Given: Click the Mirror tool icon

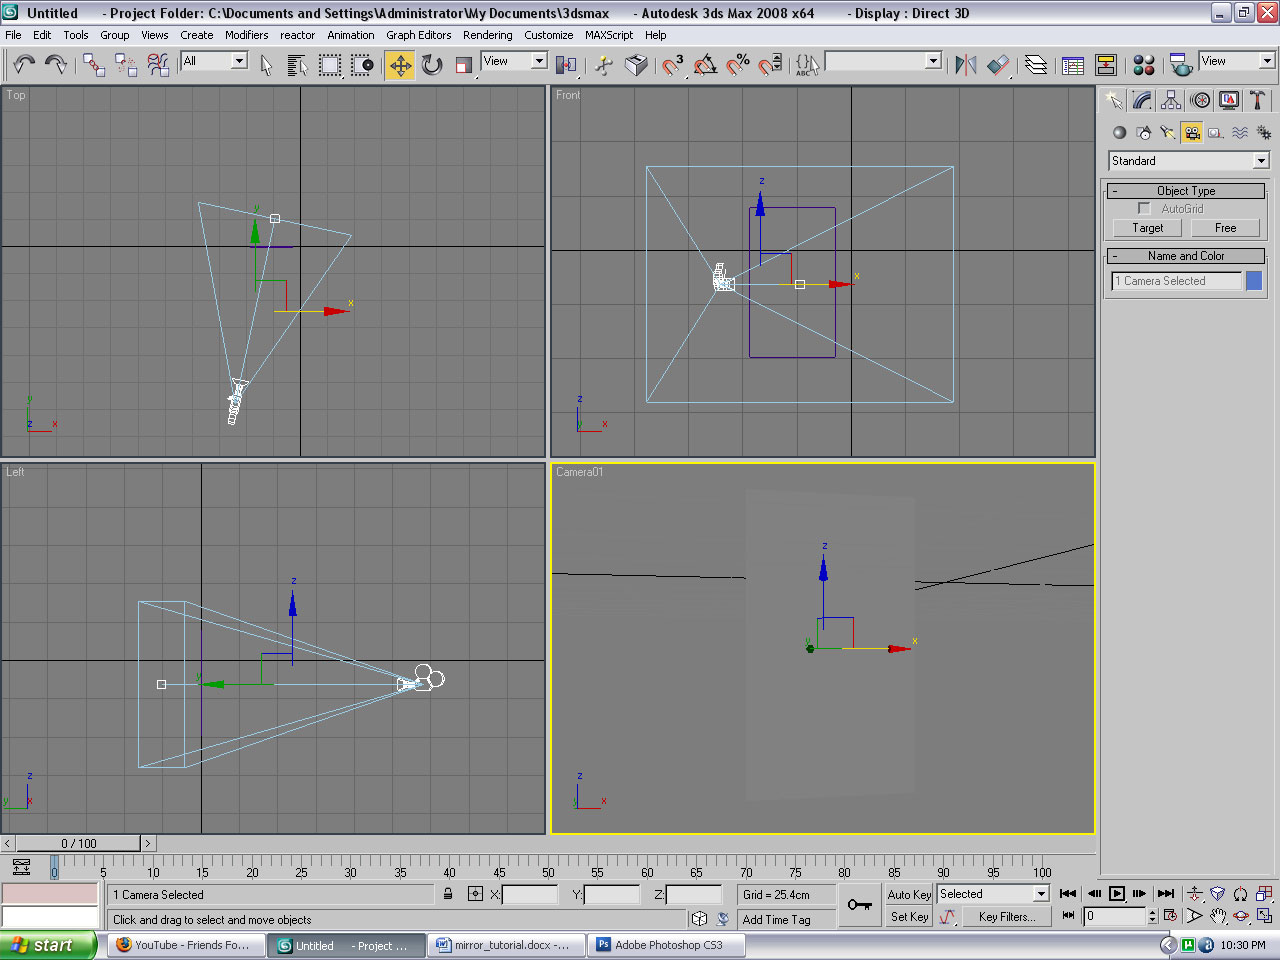Looking at the screenshot, I should point(965,65).
